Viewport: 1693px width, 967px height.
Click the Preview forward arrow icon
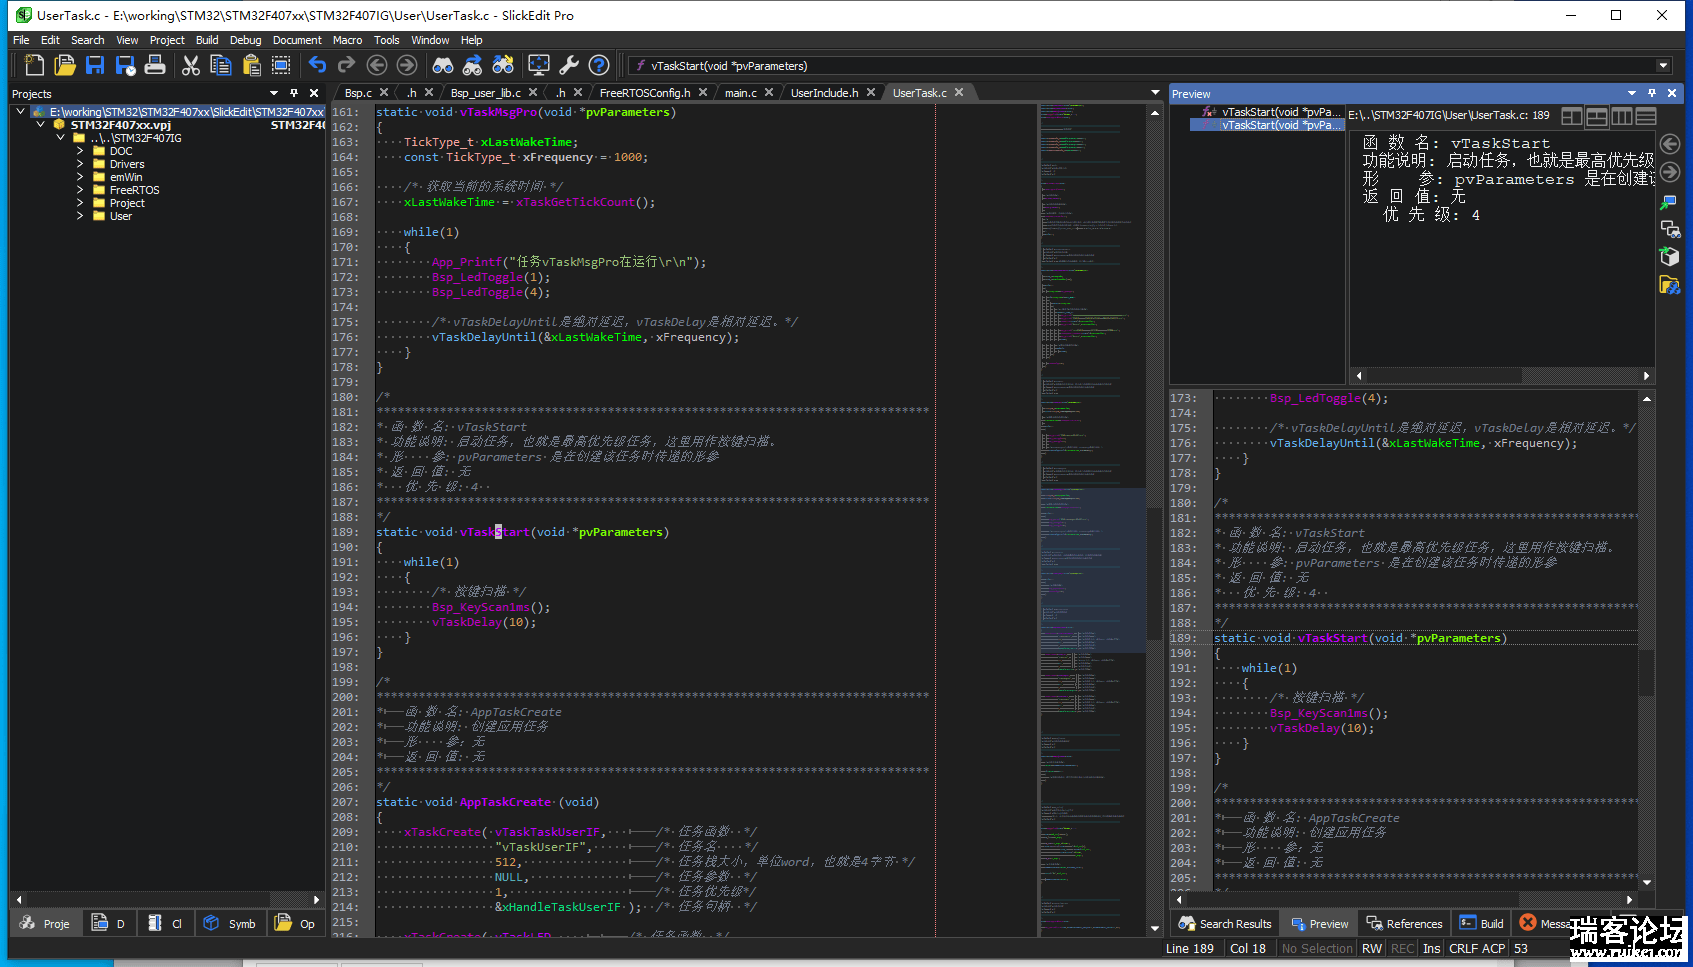pos(1669,172)
